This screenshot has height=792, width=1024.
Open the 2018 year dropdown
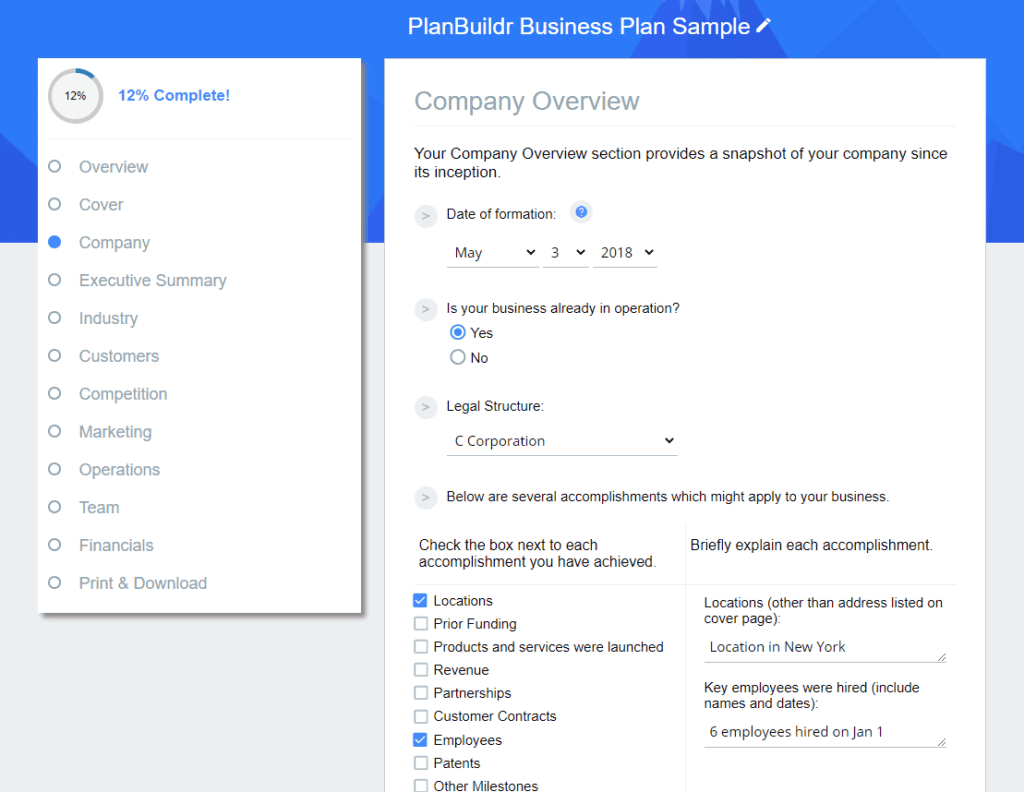625,252
